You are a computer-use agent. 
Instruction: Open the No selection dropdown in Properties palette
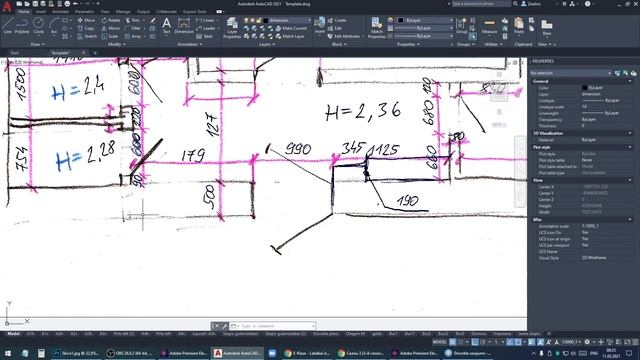[570, 73]
